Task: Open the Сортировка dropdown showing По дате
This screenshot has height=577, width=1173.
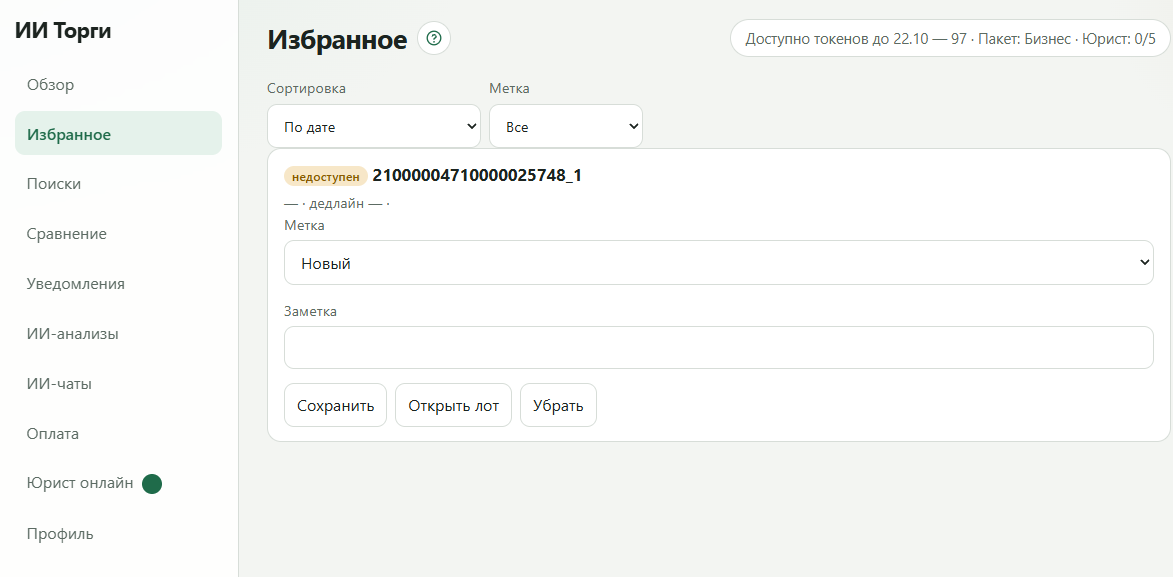Action: tap(374, 126)
